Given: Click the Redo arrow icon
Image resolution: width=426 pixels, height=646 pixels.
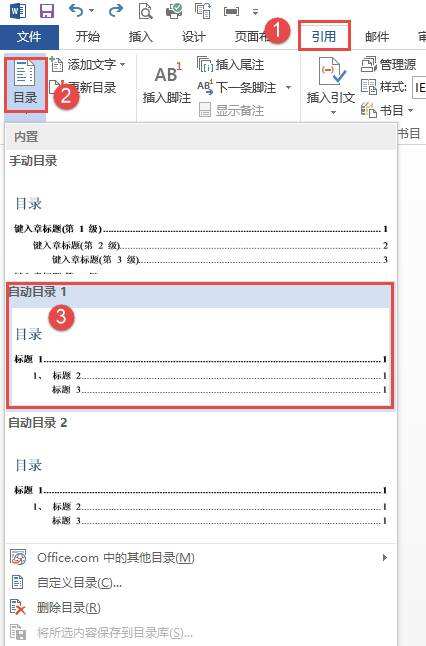Looking at the screenshot, I should pyautogui.click(x=116, y=10).
